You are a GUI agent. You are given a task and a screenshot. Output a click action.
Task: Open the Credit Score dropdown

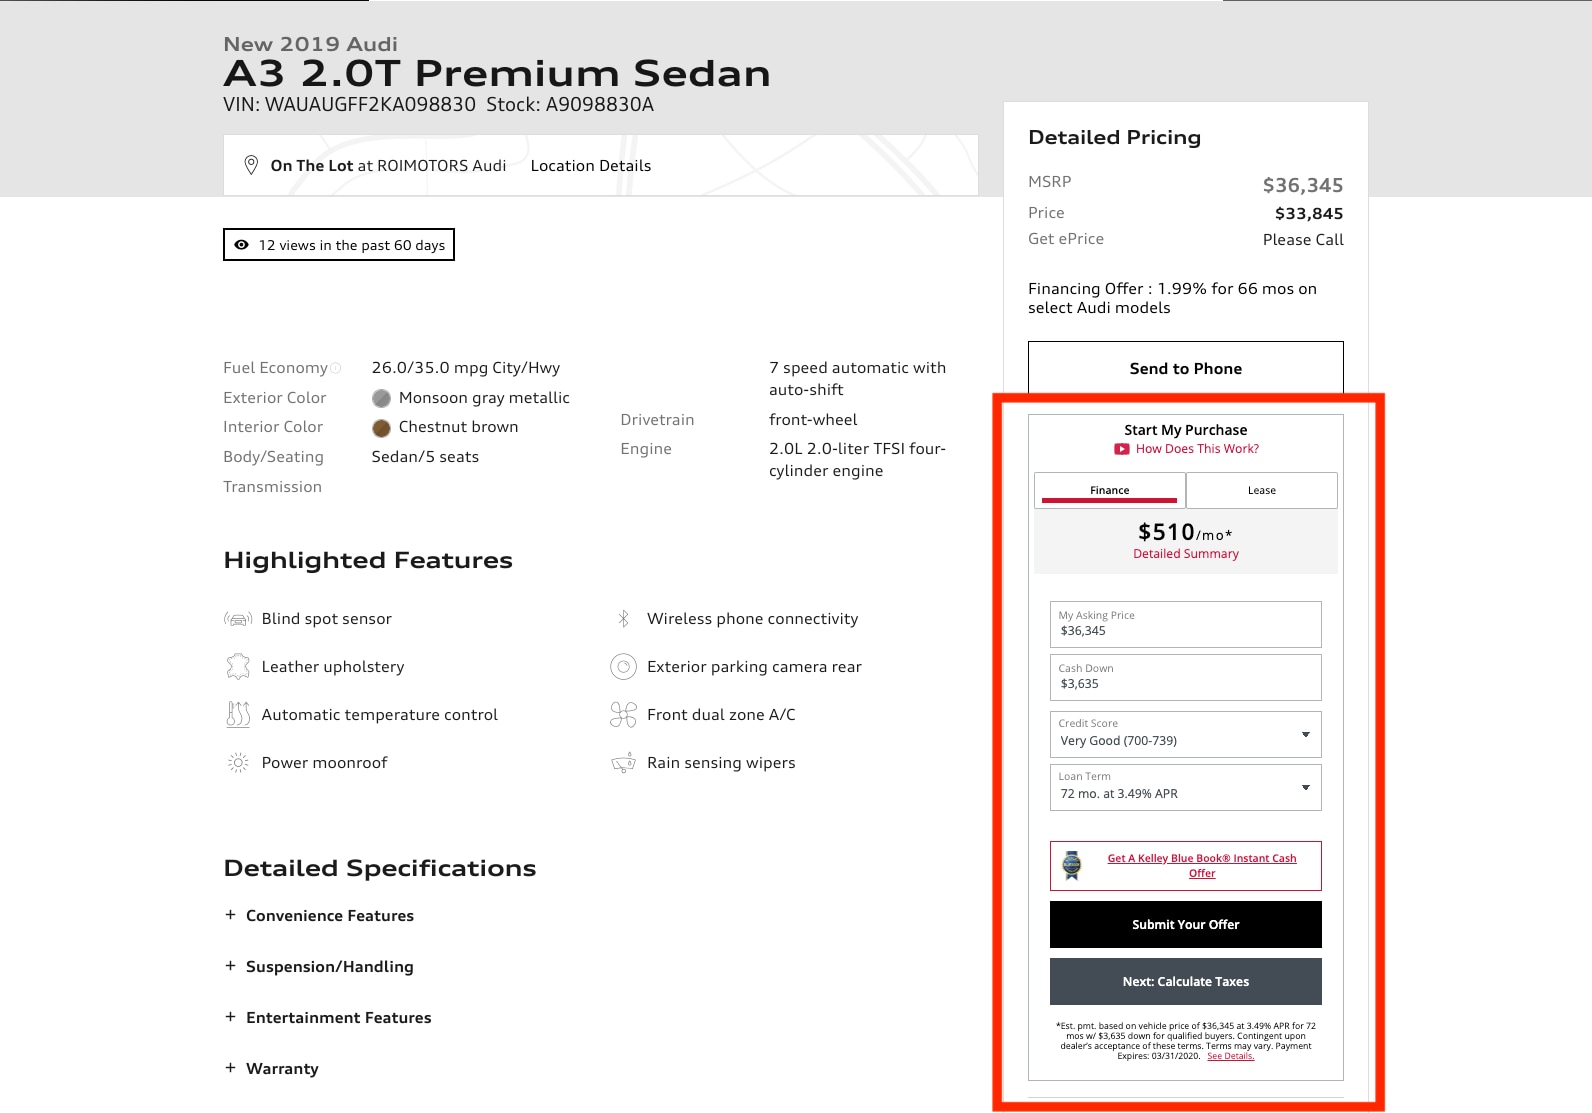(x=1186, y=734)
